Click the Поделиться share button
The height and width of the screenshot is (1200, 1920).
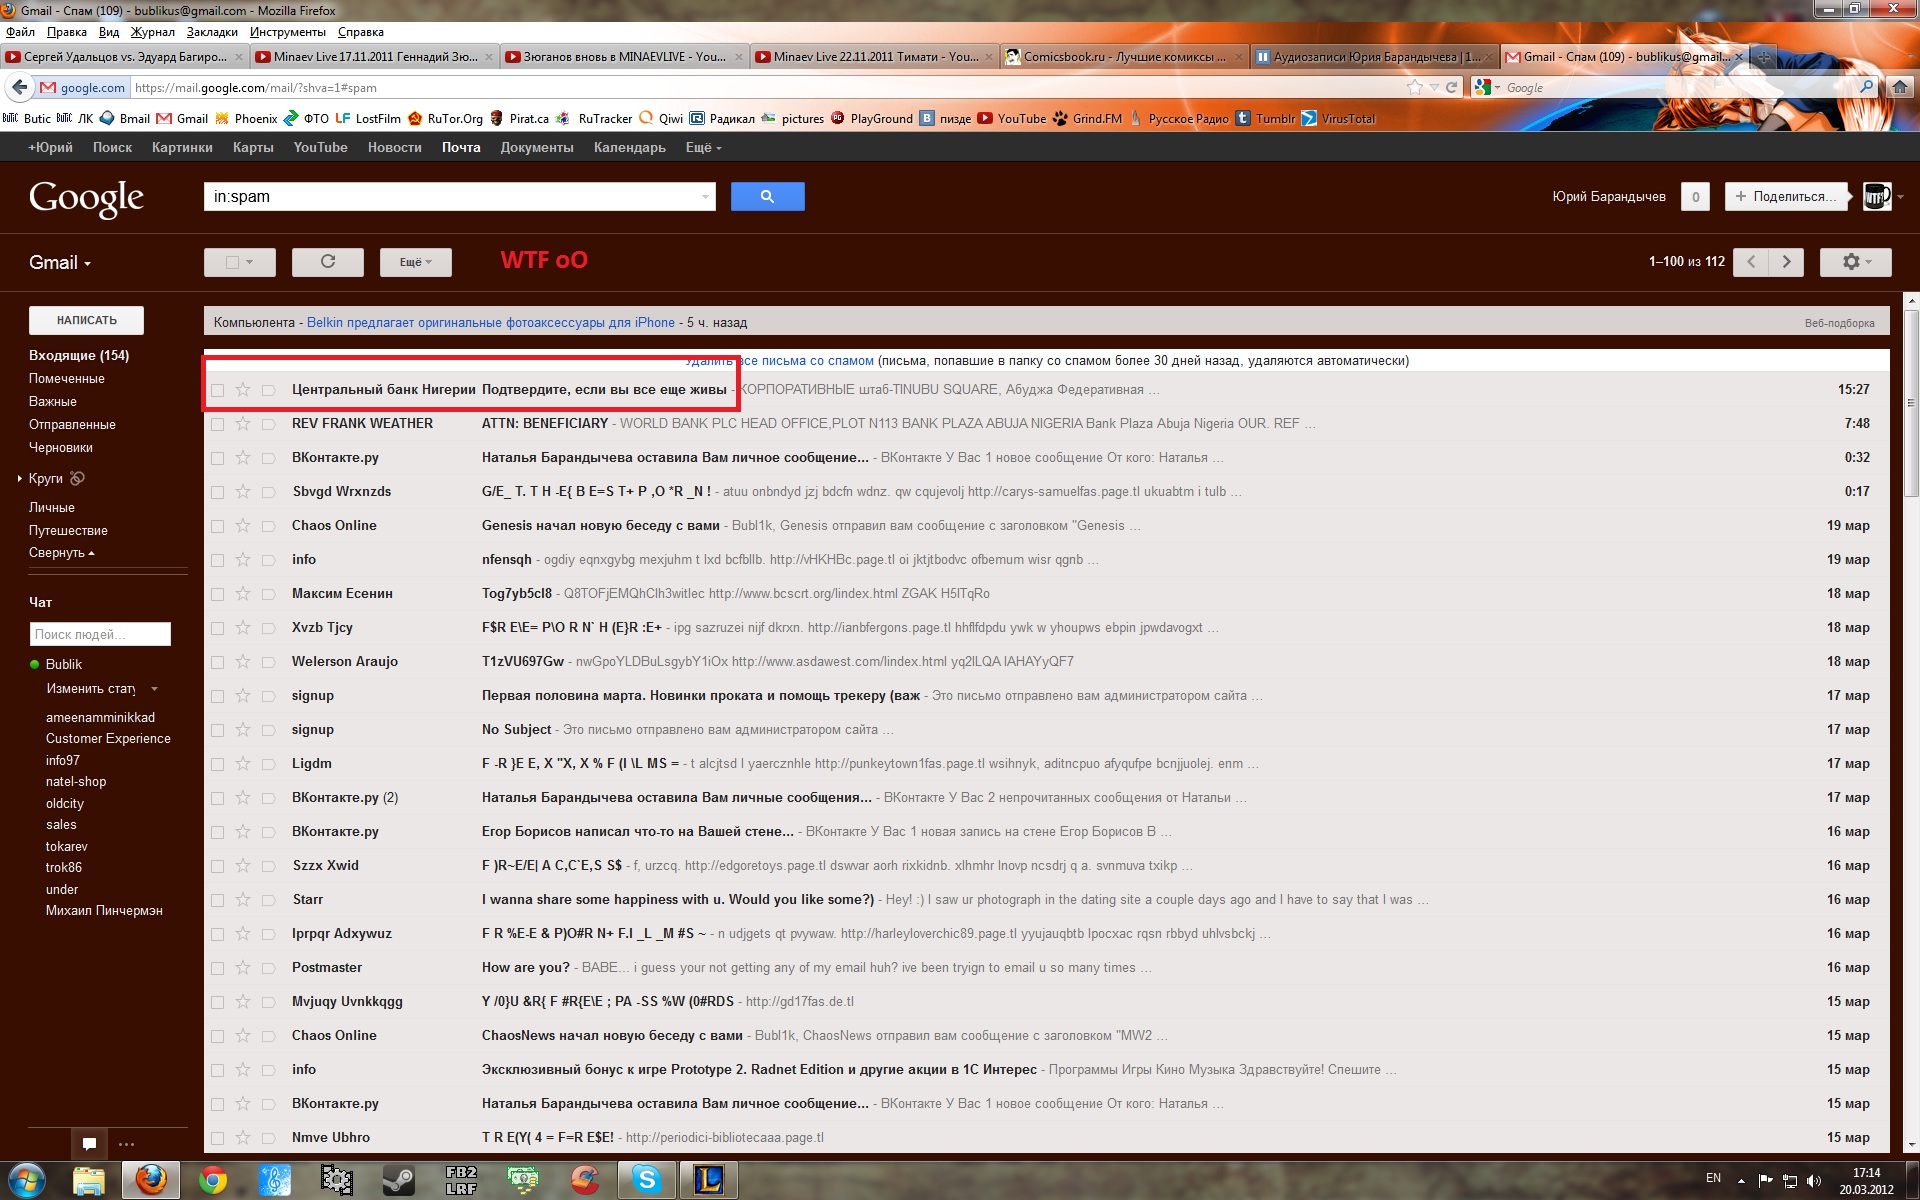pos(1786,197)
